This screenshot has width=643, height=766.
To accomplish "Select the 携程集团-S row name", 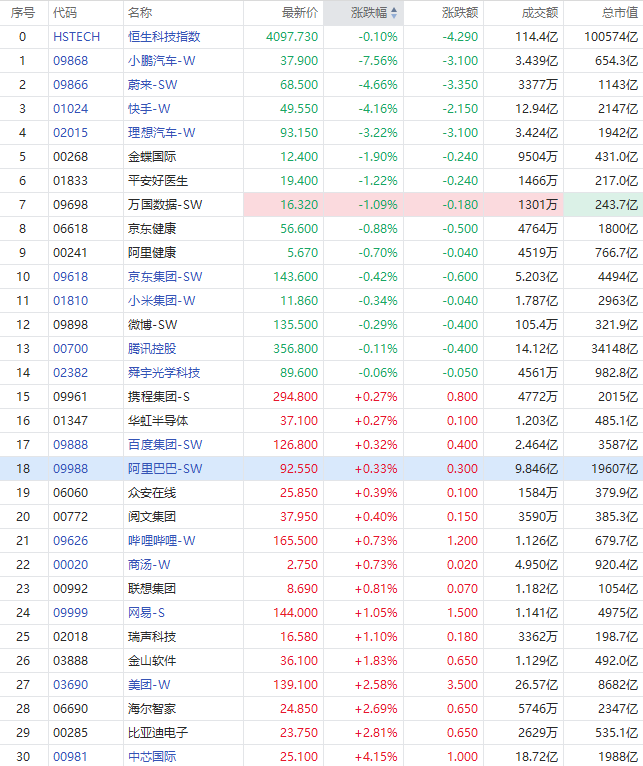I will click(x=158, y=396).
